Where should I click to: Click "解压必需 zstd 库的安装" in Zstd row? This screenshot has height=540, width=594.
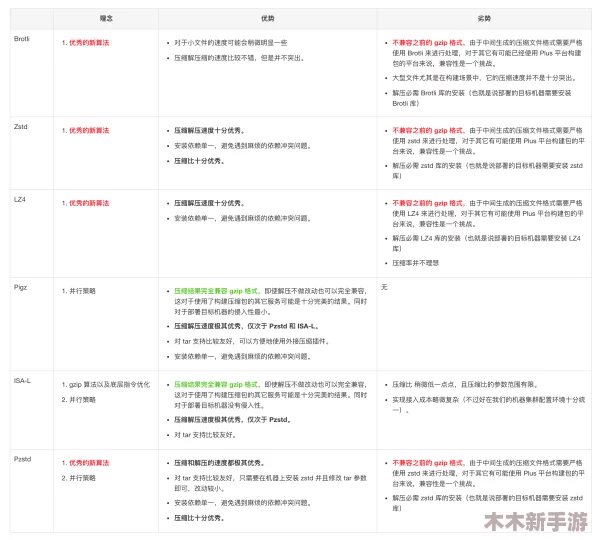click(488, 171)
